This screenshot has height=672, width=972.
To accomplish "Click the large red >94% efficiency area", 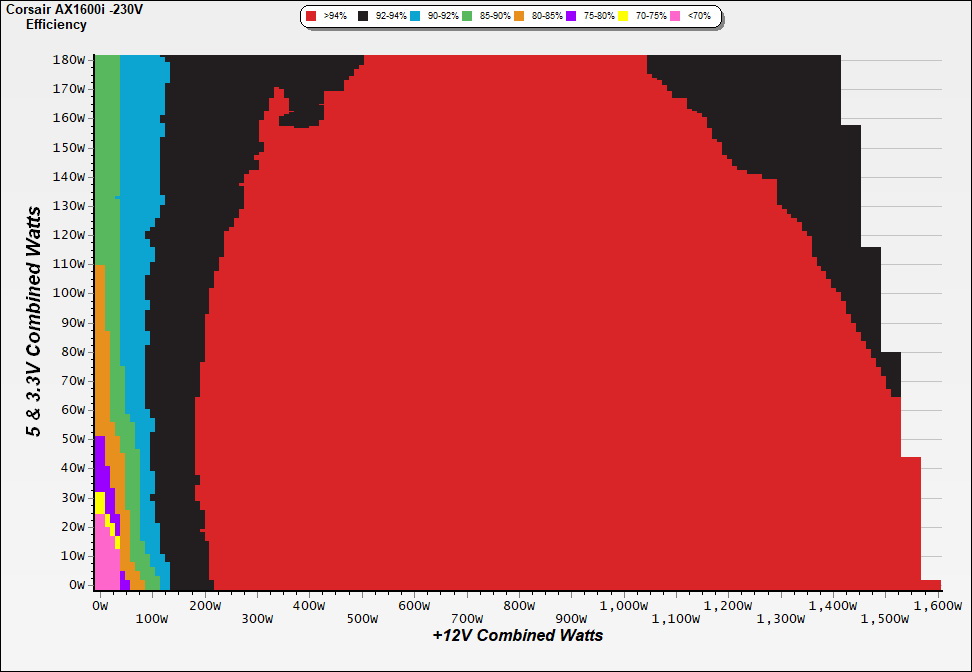I will tap(550, 350).
